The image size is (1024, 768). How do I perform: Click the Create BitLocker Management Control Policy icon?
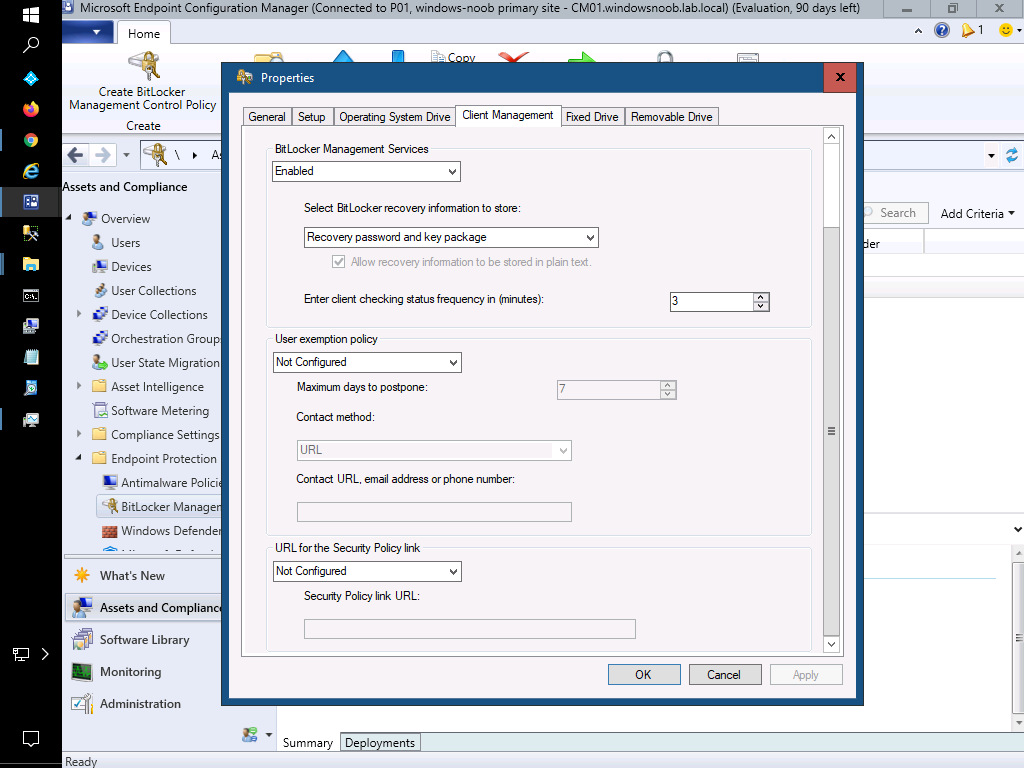(144, 66)
